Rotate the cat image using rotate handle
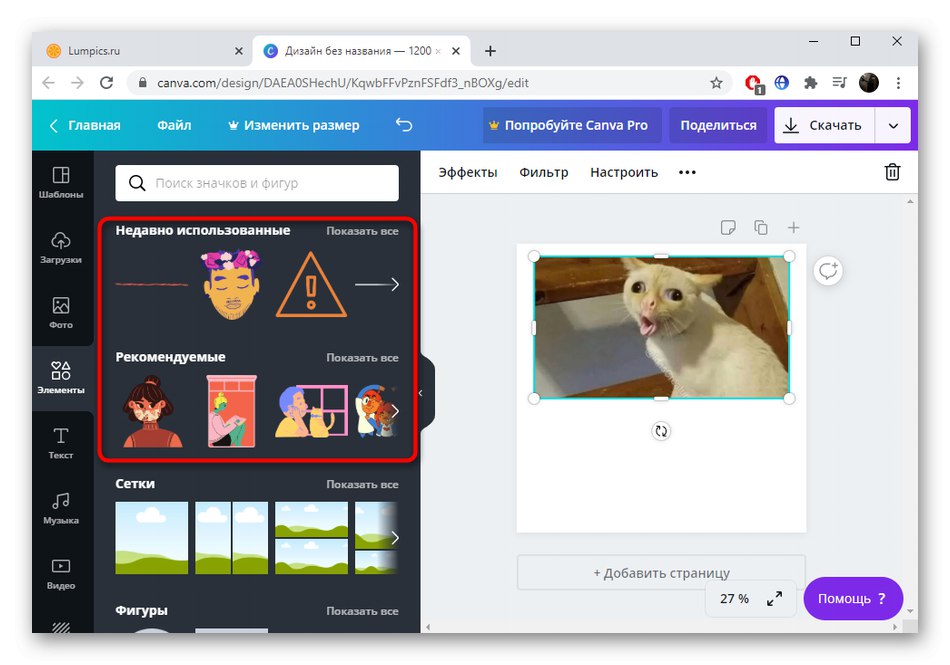Image resolution: width=950 pixels, height=665 pixels. 661,431
